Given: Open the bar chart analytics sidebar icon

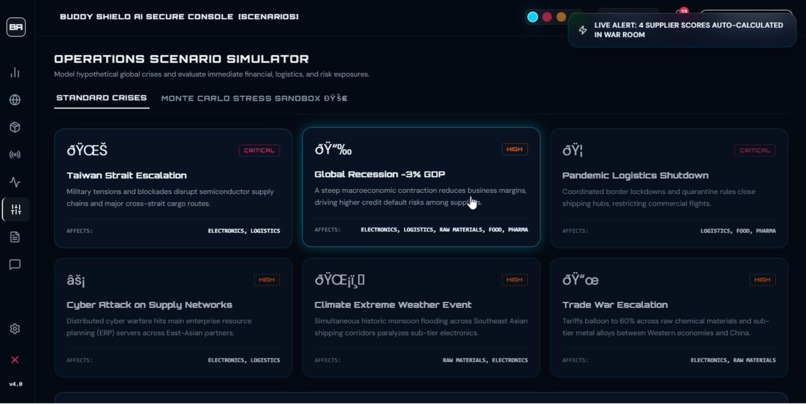Looking at the screenshot, I should tap(15, 72).
